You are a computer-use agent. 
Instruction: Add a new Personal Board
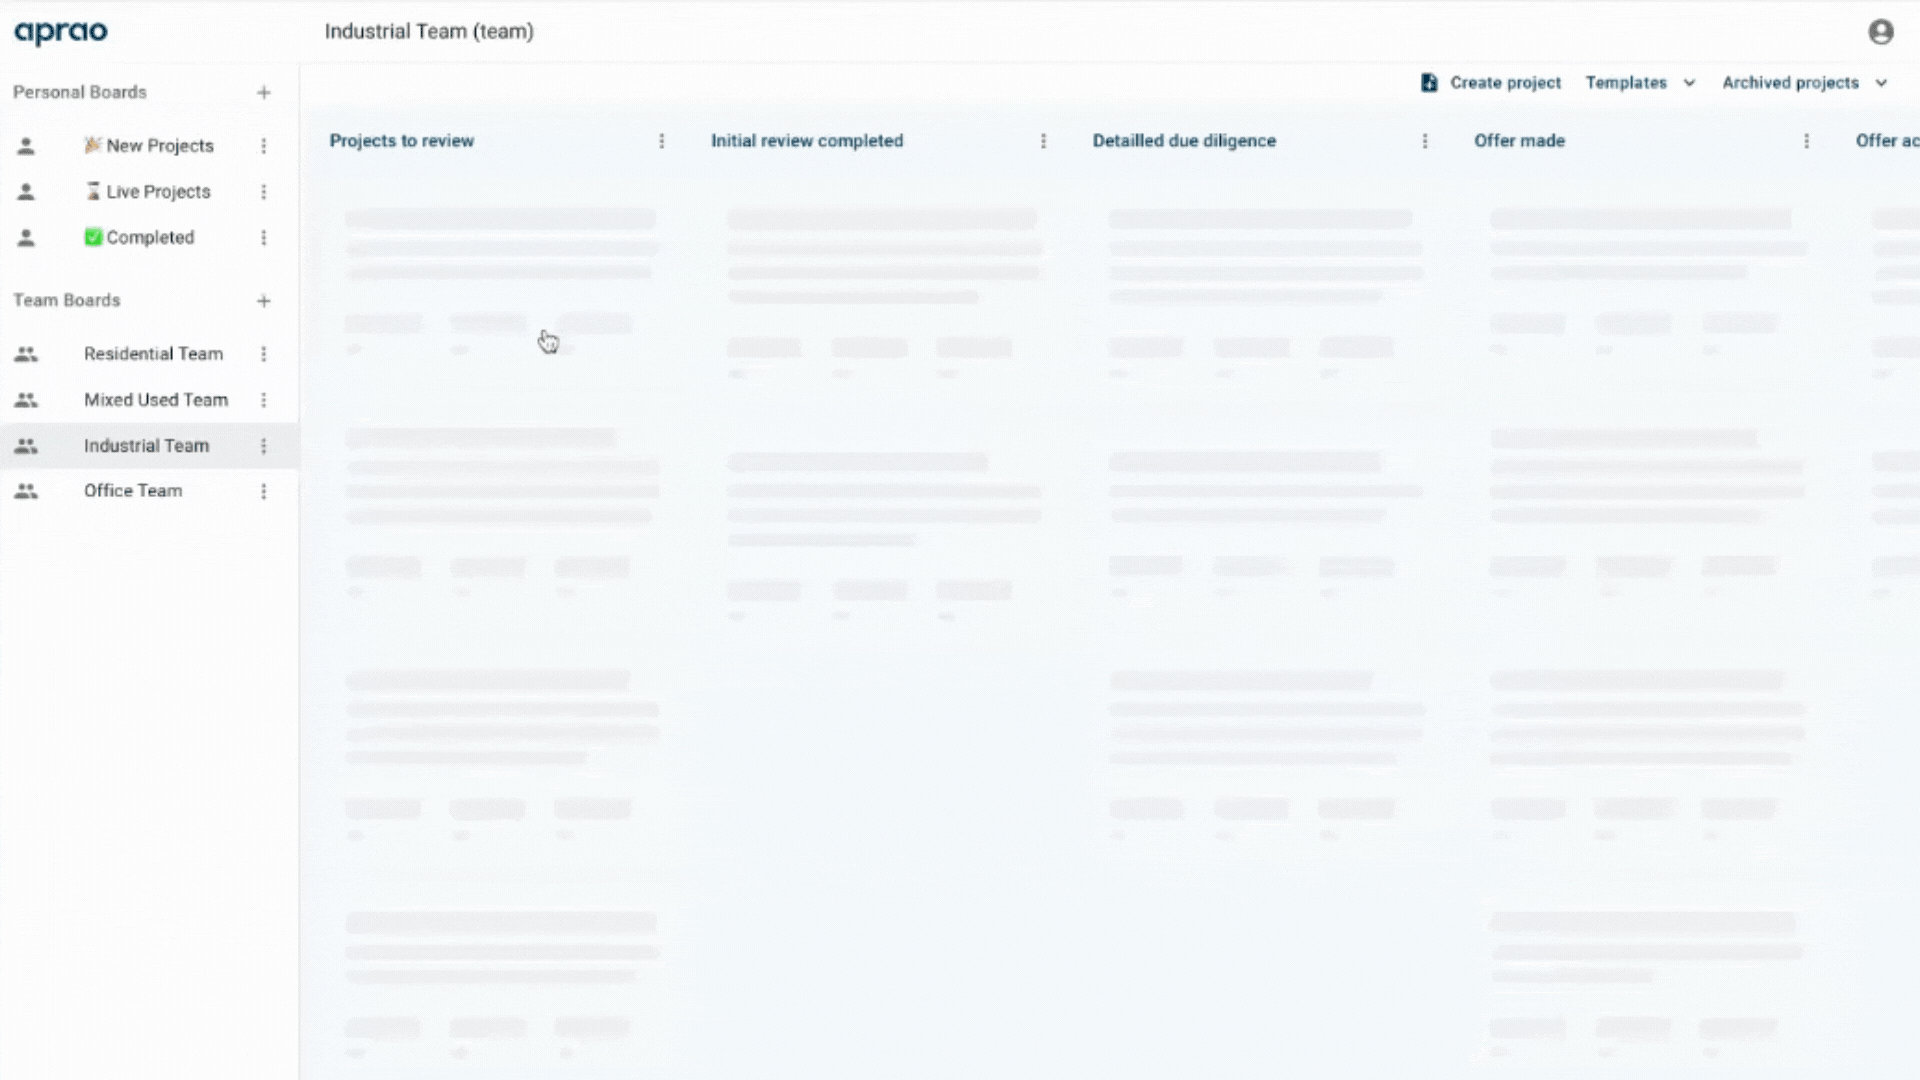click(x=264, y=92)
